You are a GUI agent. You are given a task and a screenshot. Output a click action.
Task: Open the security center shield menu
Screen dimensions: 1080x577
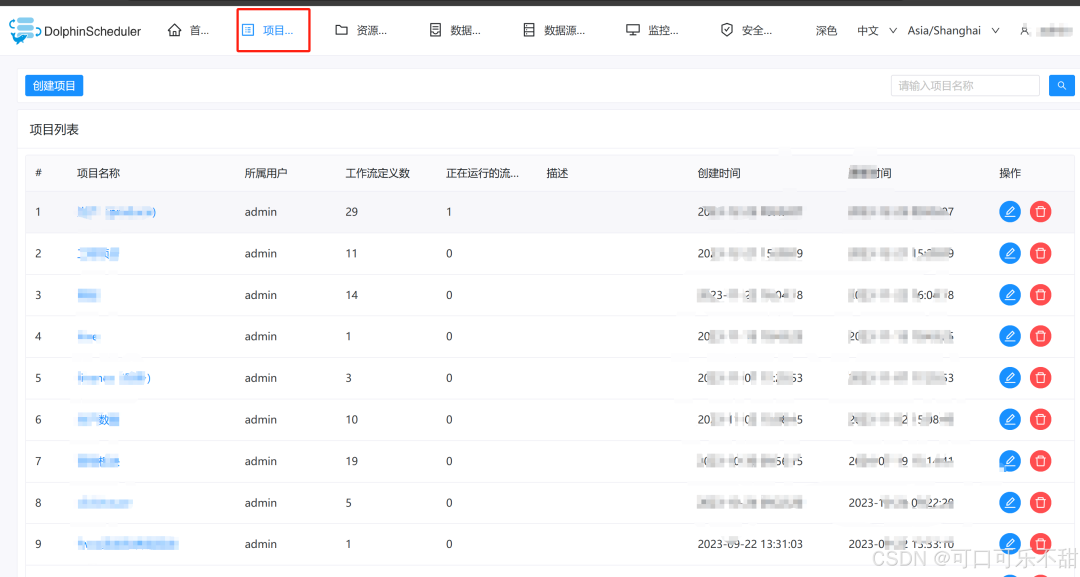click(746, 30)
